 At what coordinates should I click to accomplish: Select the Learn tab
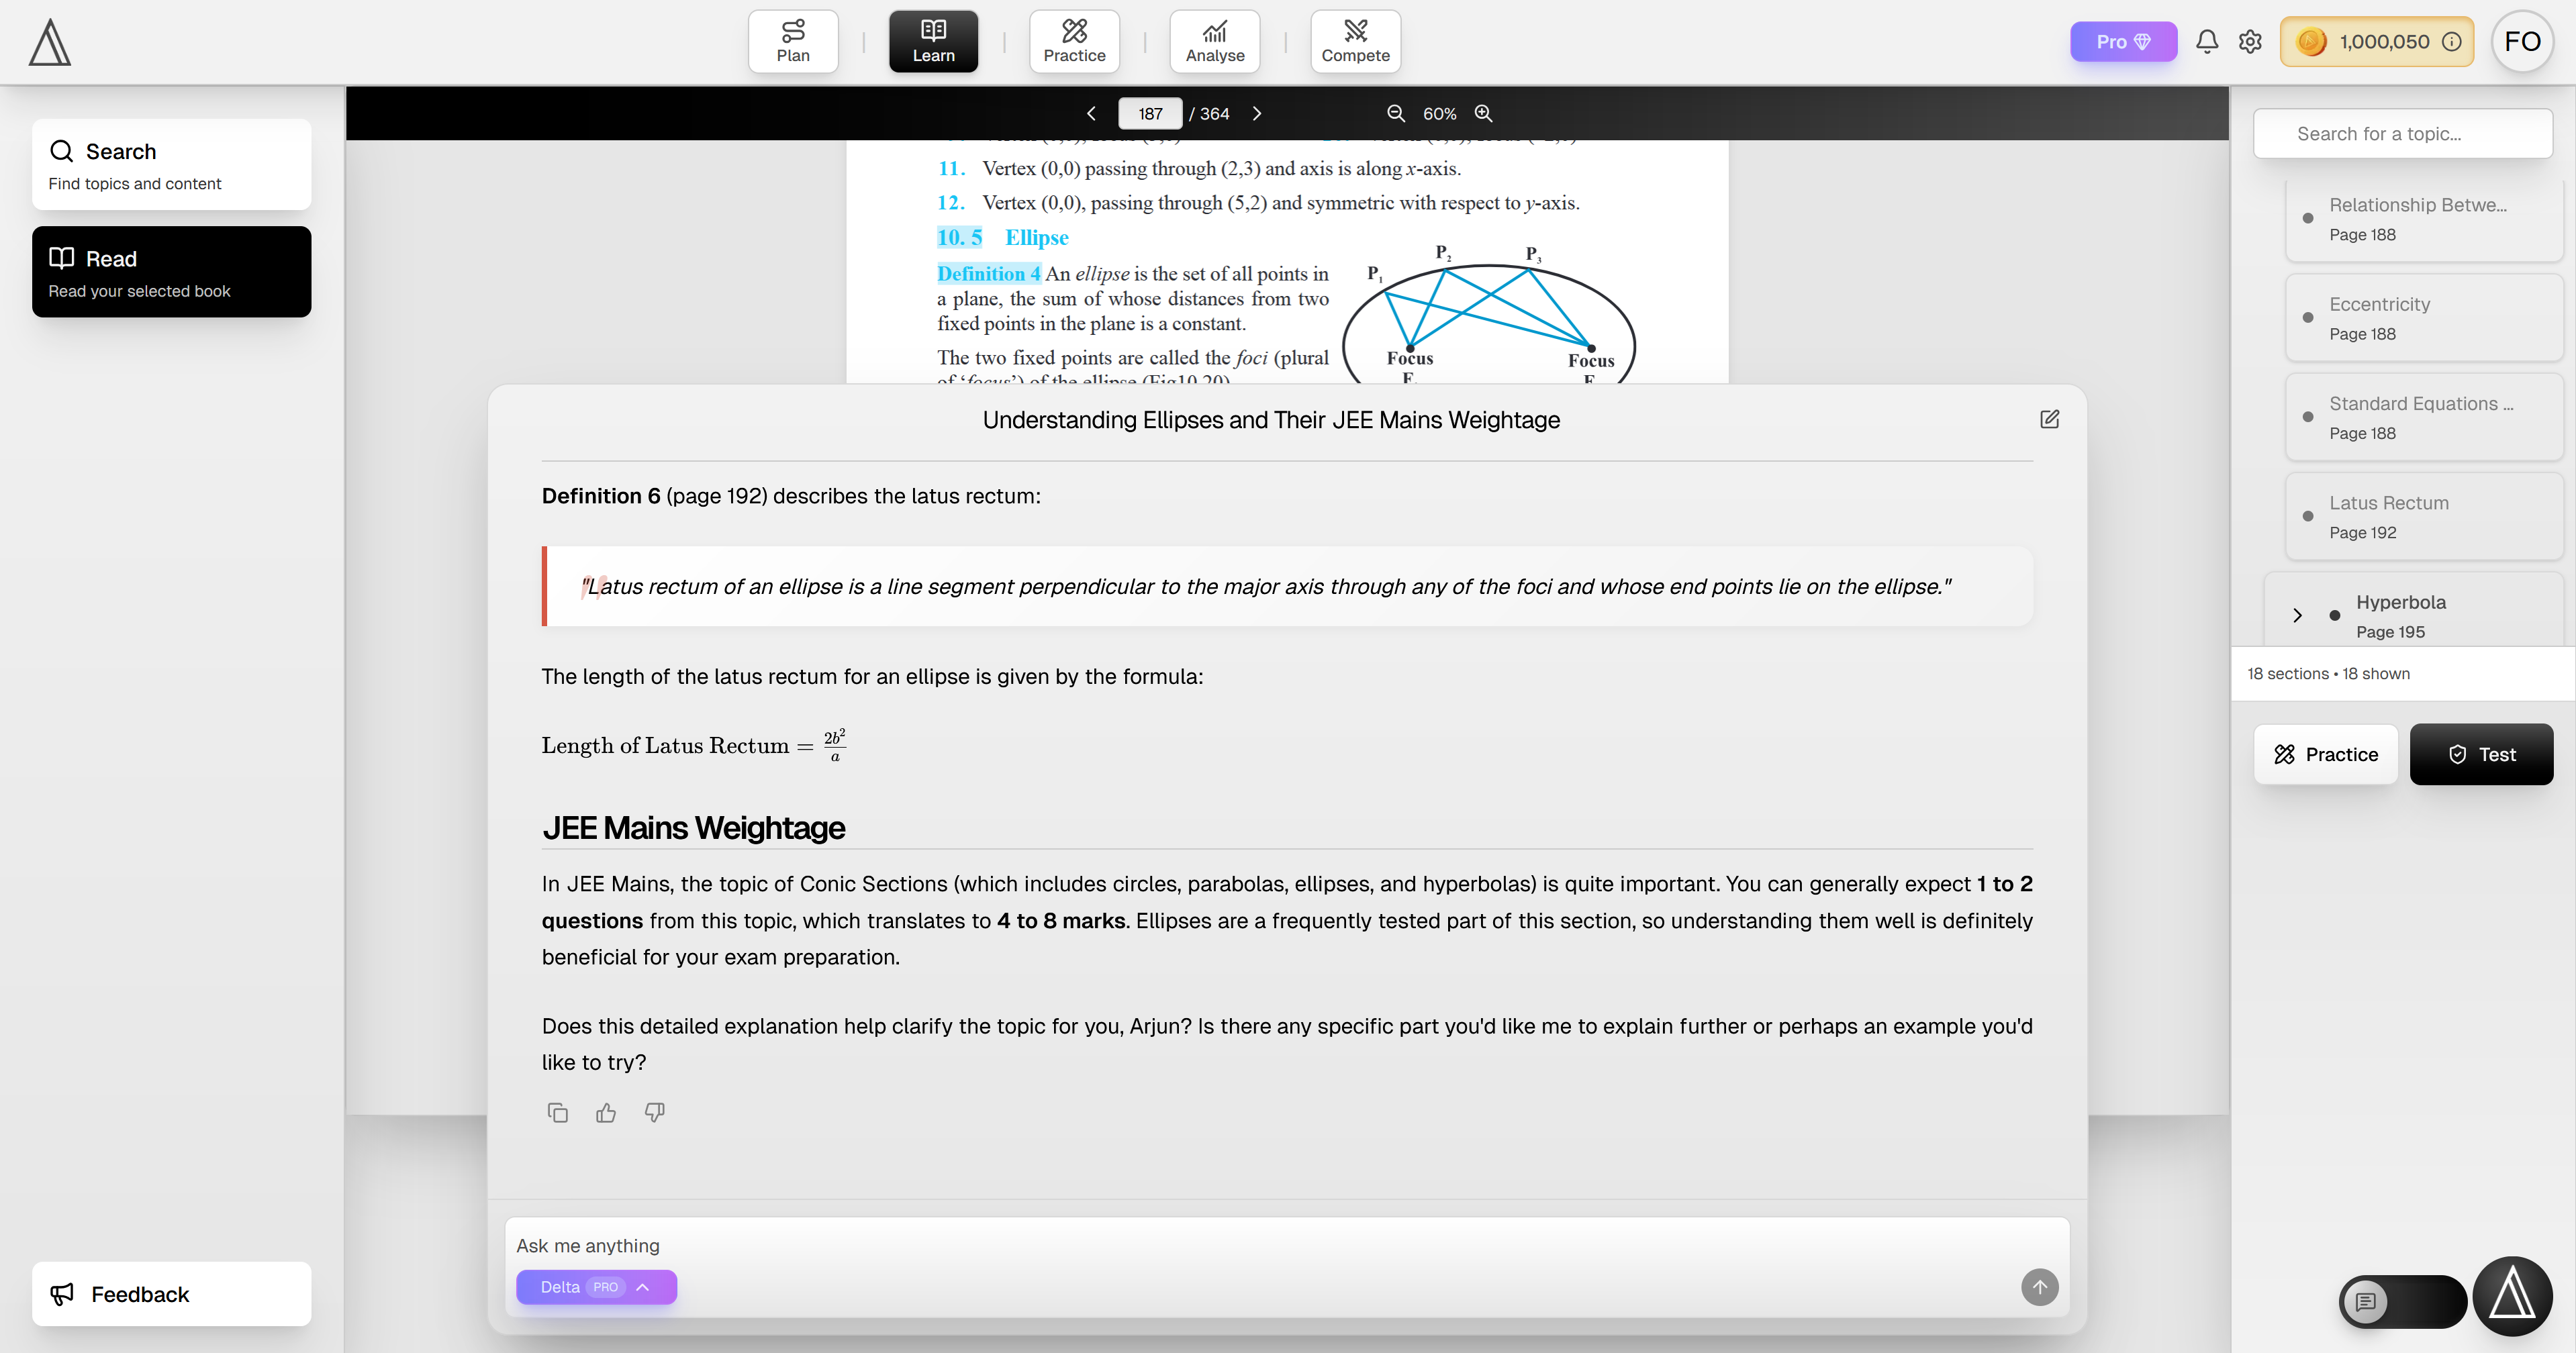pyautogui.click(x=933, y=41)
